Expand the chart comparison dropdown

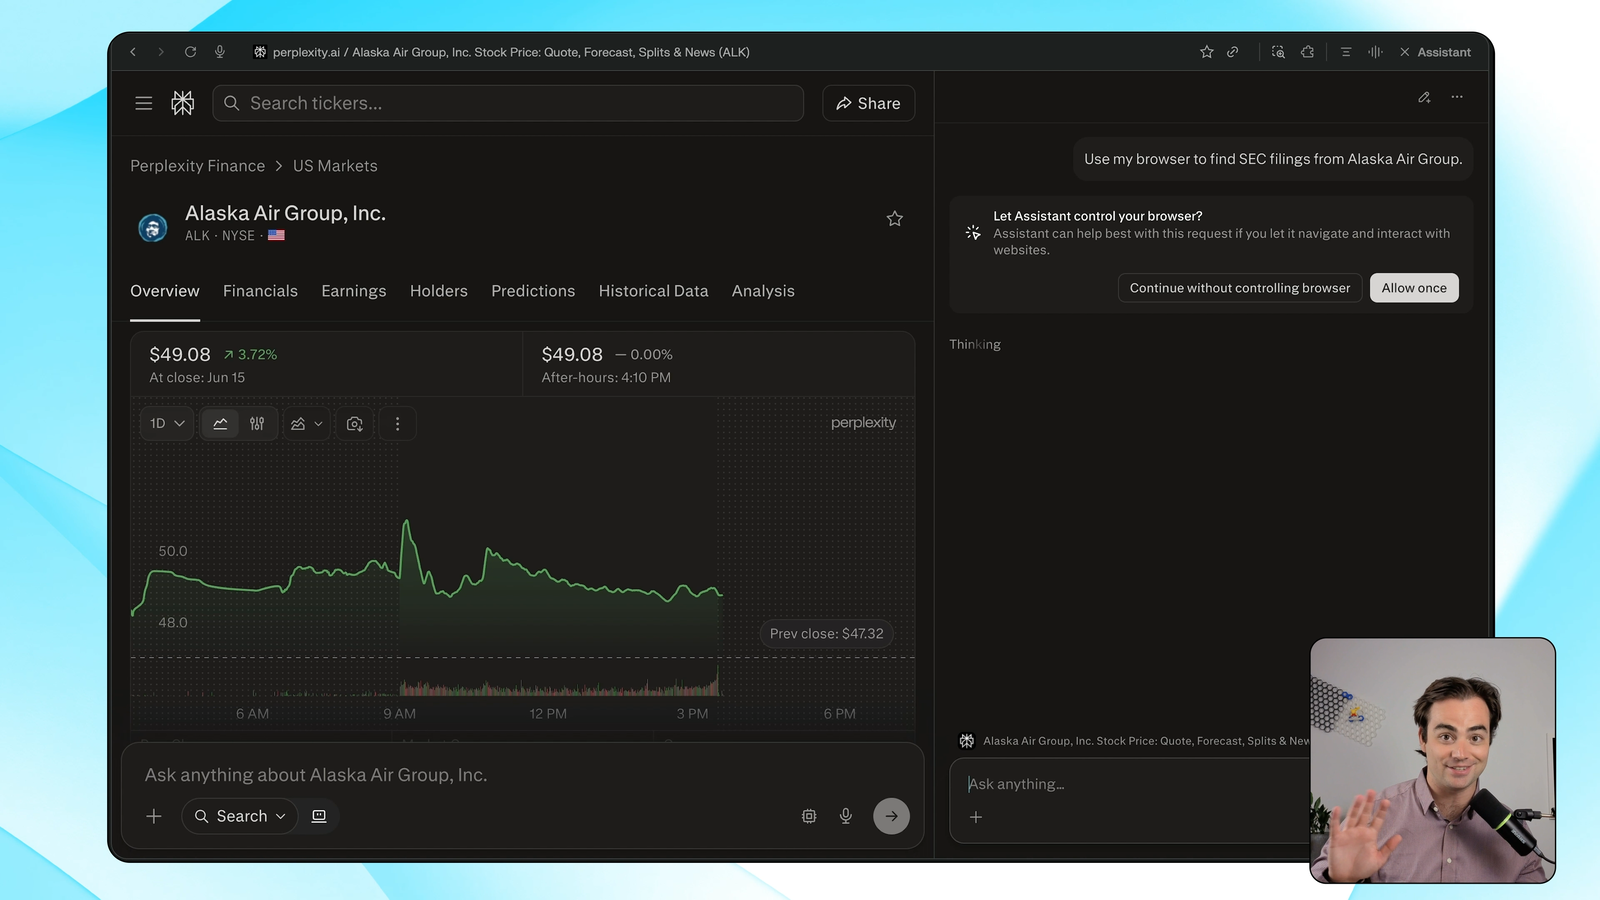pos(306,424)
